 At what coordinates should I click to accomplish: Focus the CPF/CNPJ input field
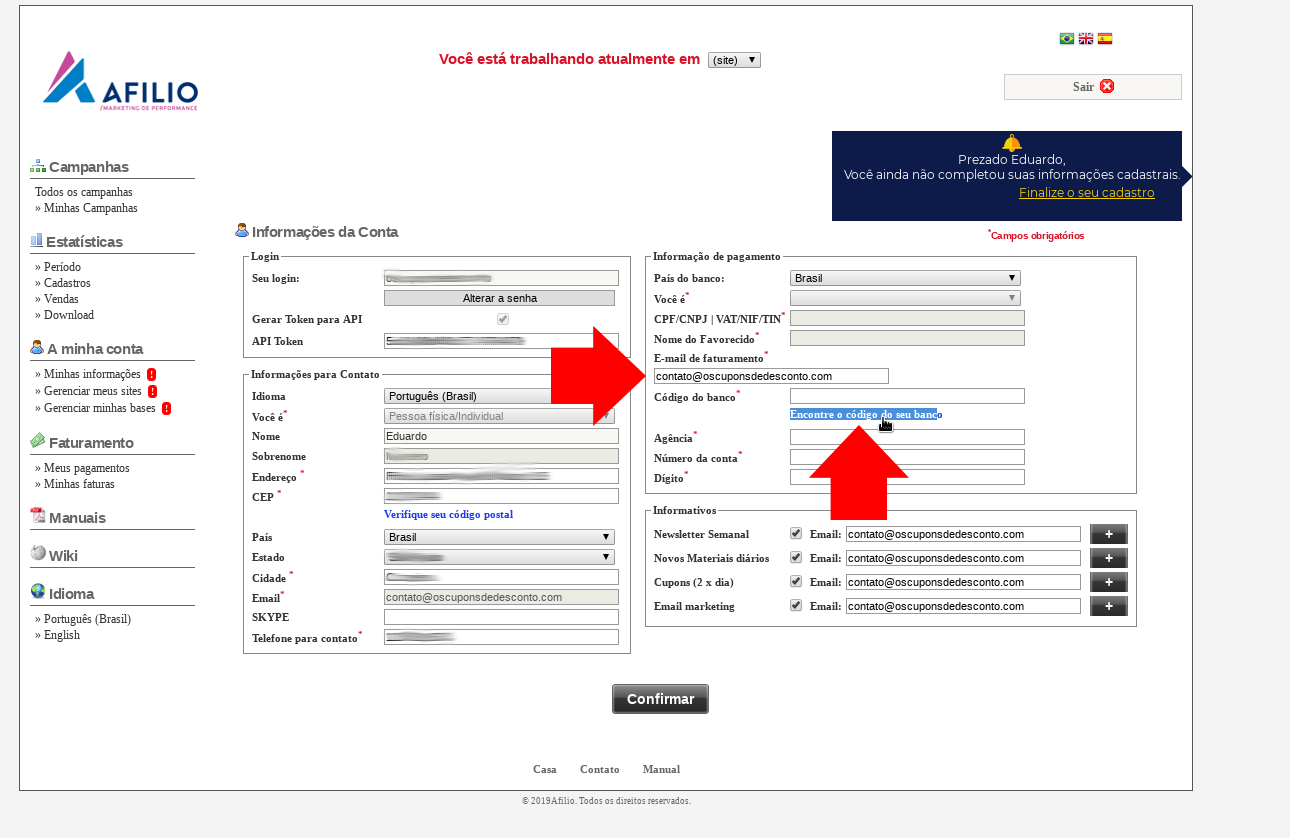[x=907, y=318]
